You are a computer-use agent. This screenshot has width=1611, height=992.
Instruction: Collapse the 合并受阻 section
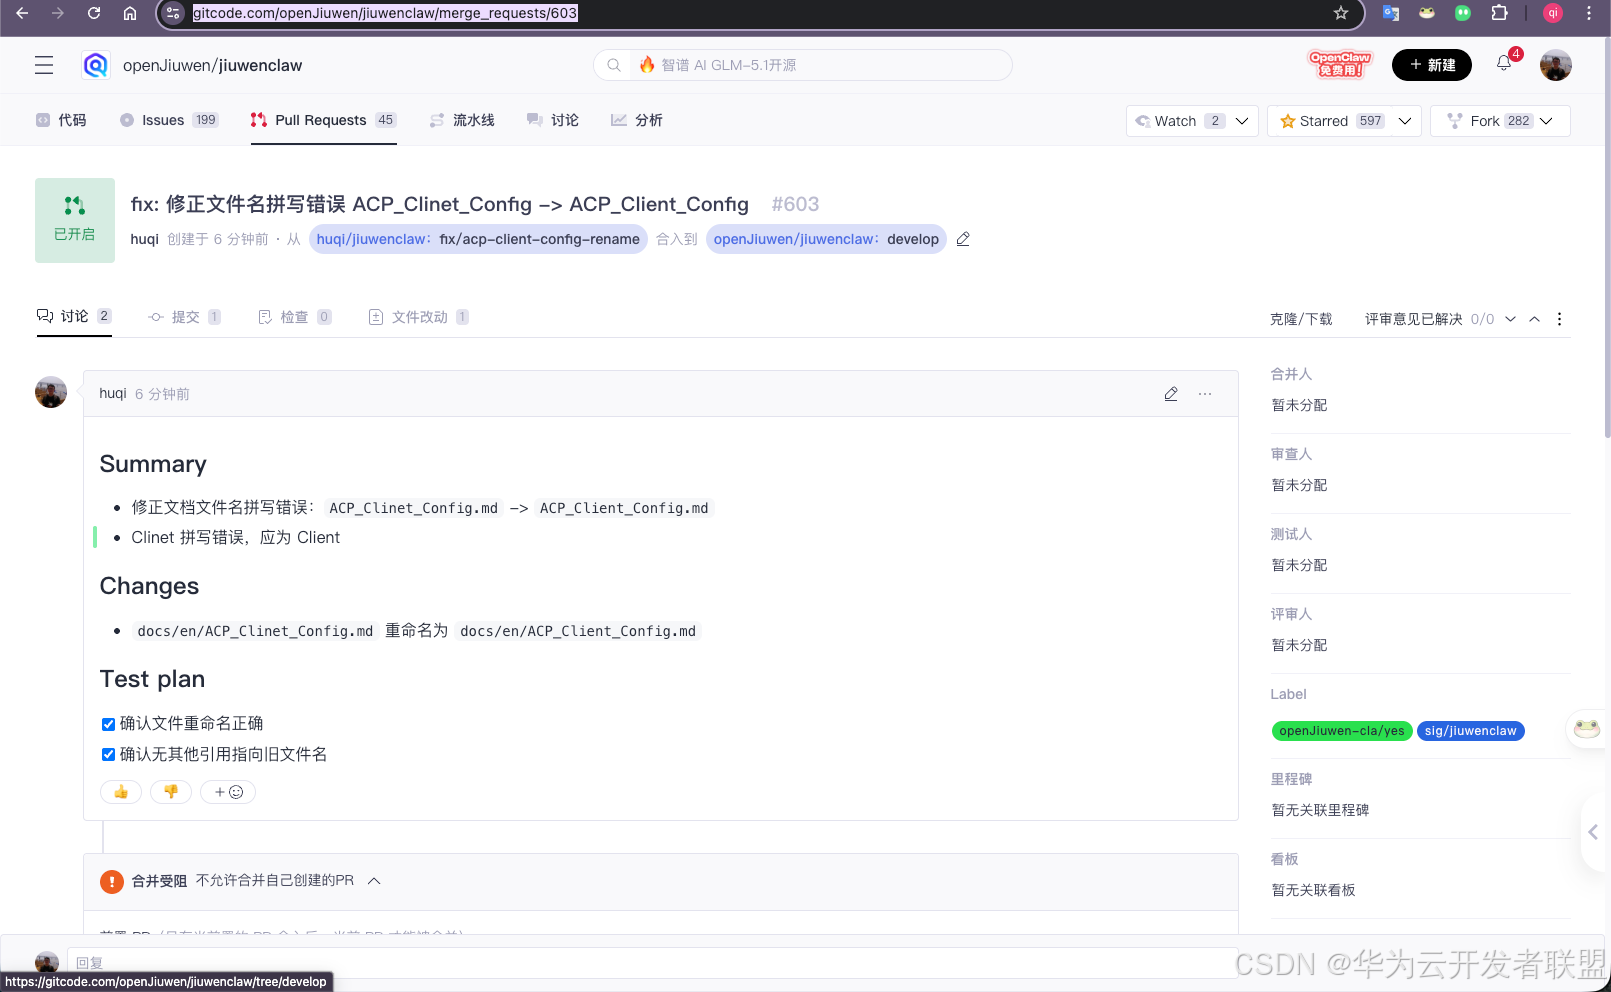coord(374,881)
